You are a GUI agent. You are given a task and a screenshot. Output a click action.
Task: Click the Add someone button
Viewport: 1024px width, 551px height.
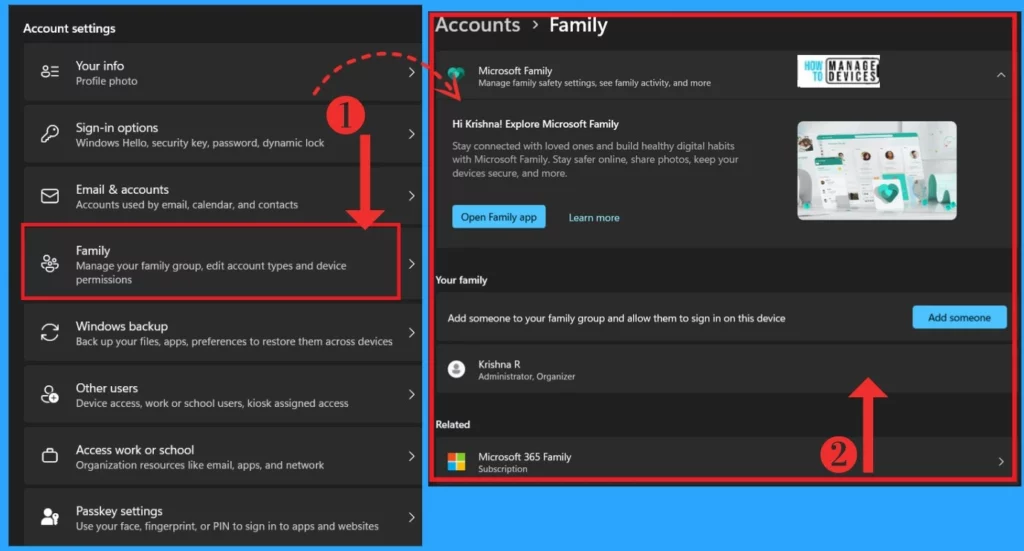coord(959,317)
